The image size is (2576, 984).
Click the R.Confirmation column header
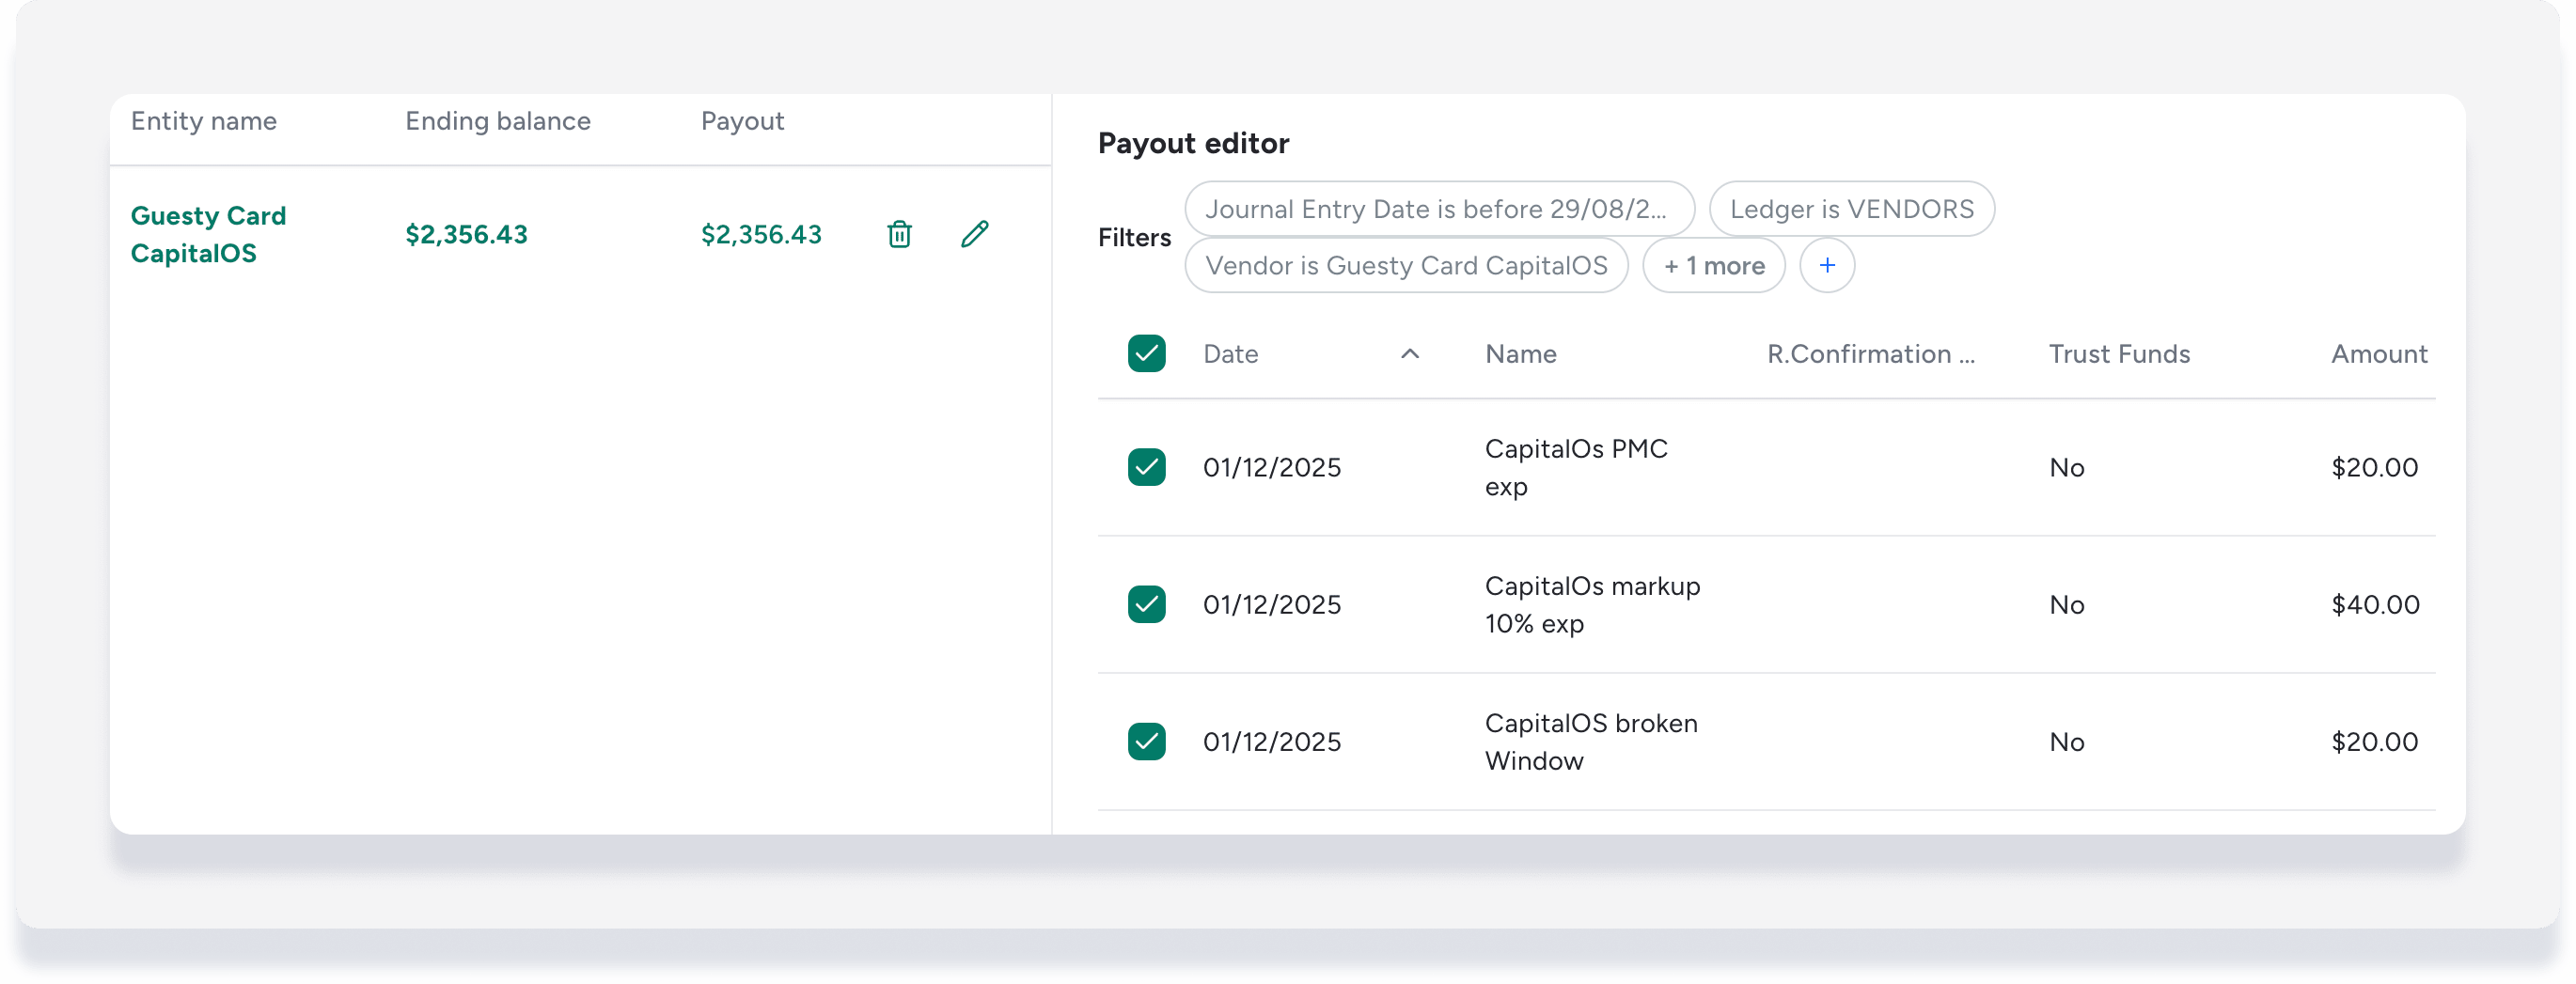pos(1870,354)
